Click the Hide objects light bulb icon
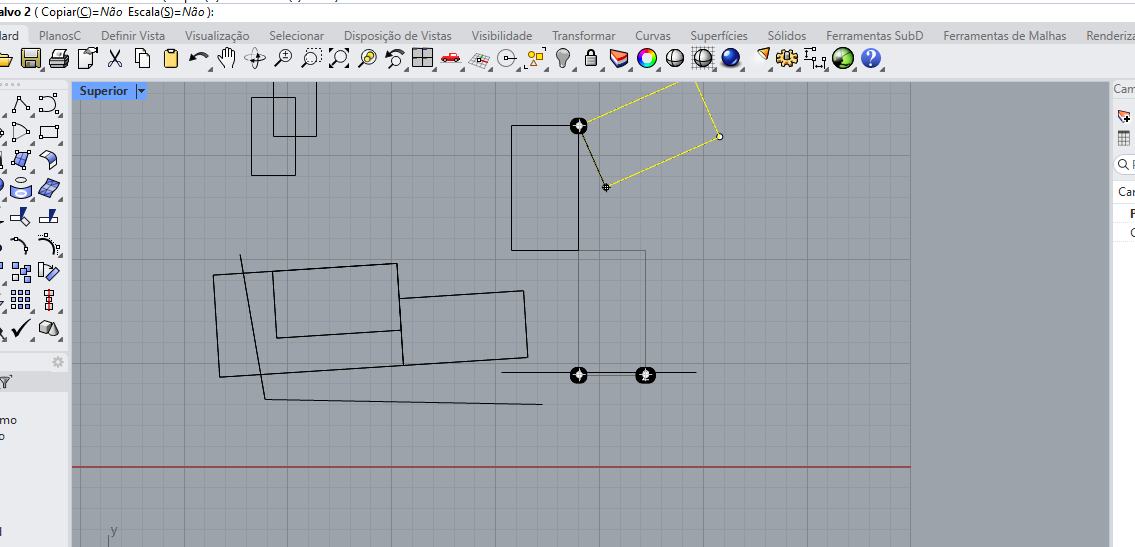 point(563,58)
